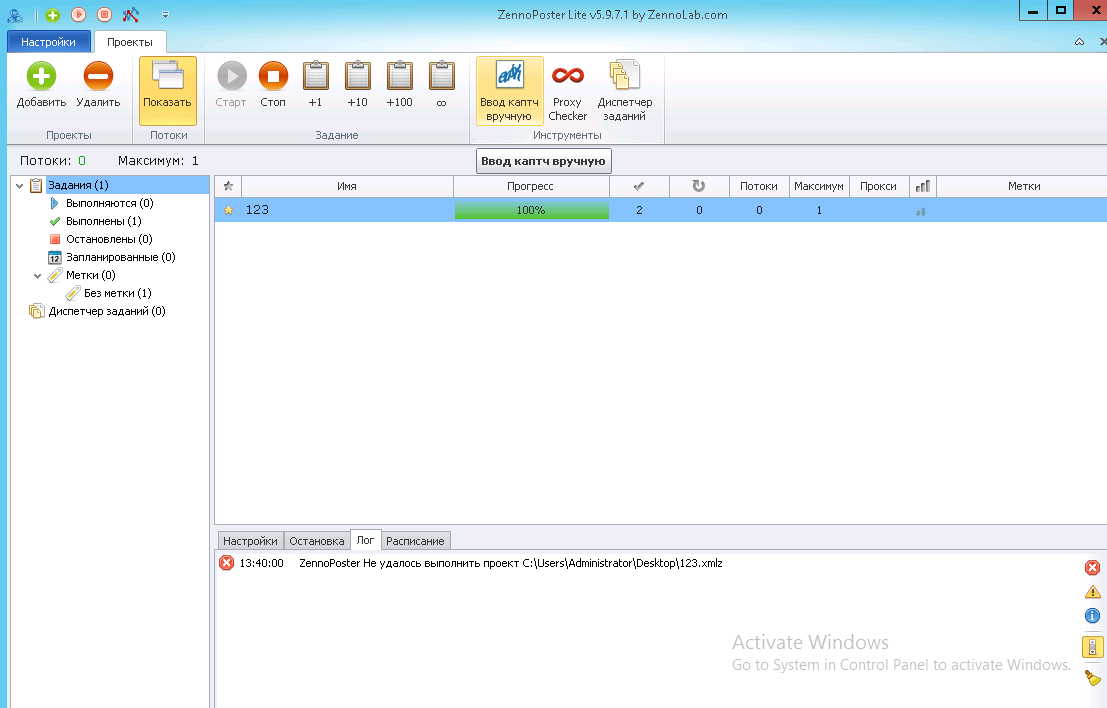Open Диспетчер заданий ribbon tool
The height and width of the screenshot is (708, 1107).
click(x=625, y=91)
